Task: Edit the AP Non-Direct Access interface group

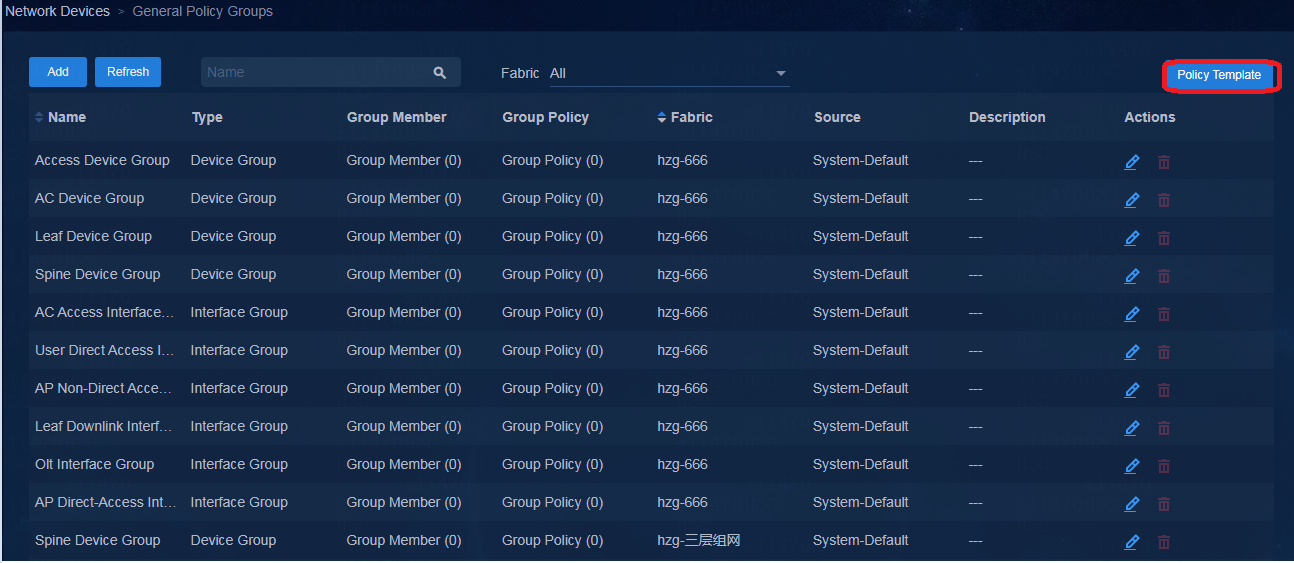Action: tap(1132, 390)
